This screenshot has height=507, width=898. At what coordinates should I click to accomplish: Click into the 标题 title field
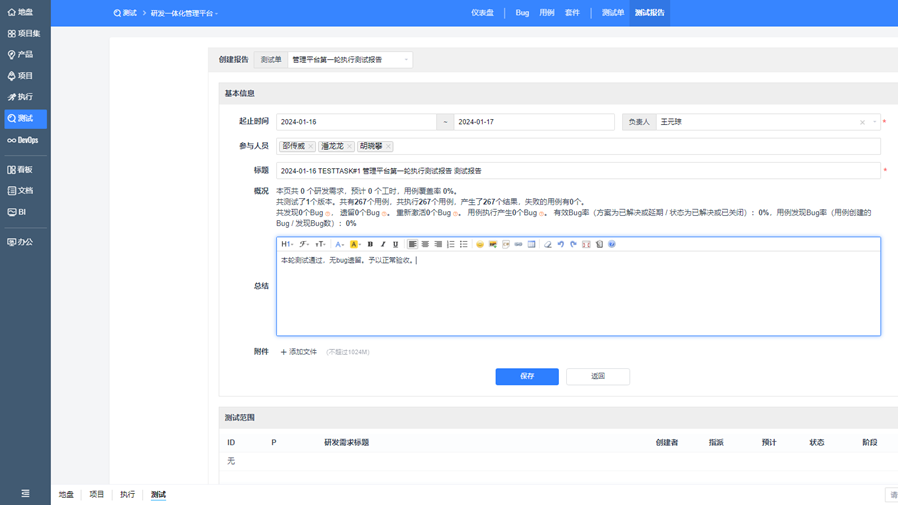click(578, 171)
